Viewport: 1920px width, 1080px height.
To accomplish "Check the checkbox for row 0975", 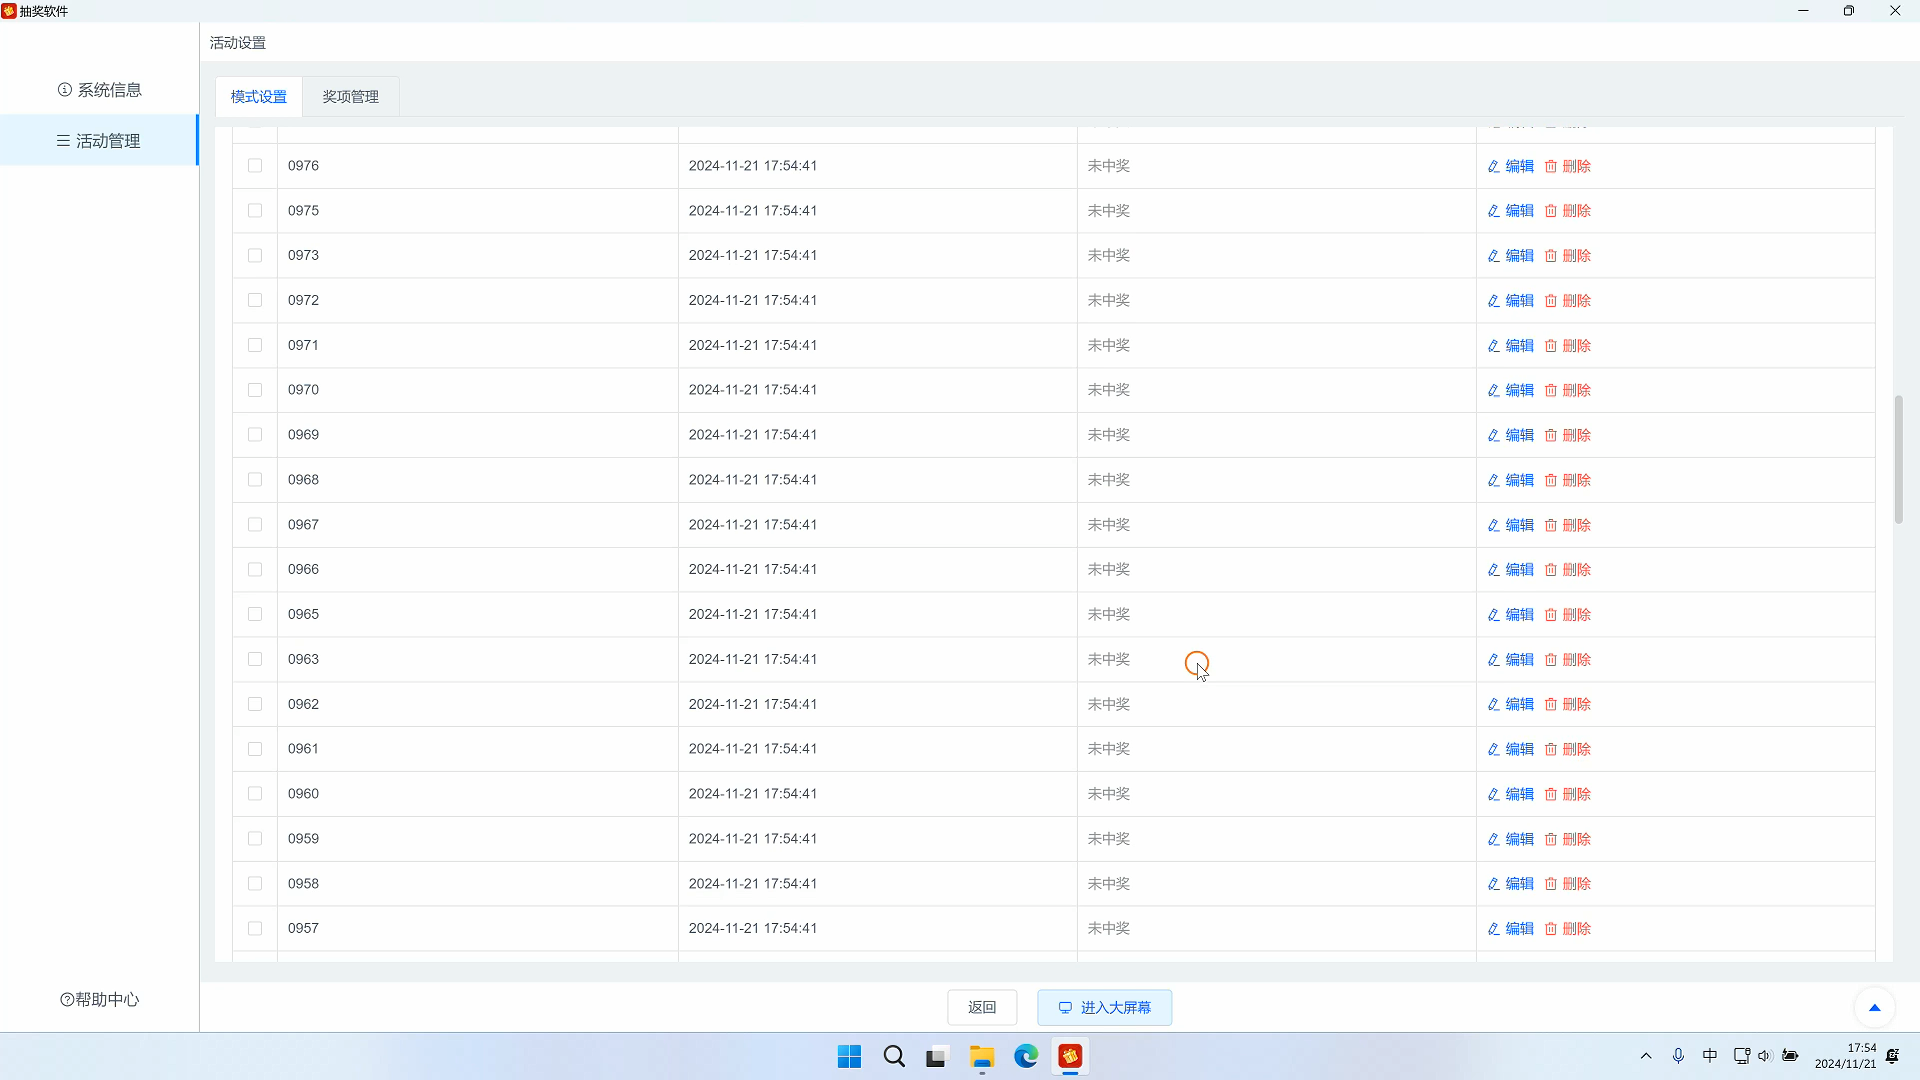I will [x=255, y=211].
